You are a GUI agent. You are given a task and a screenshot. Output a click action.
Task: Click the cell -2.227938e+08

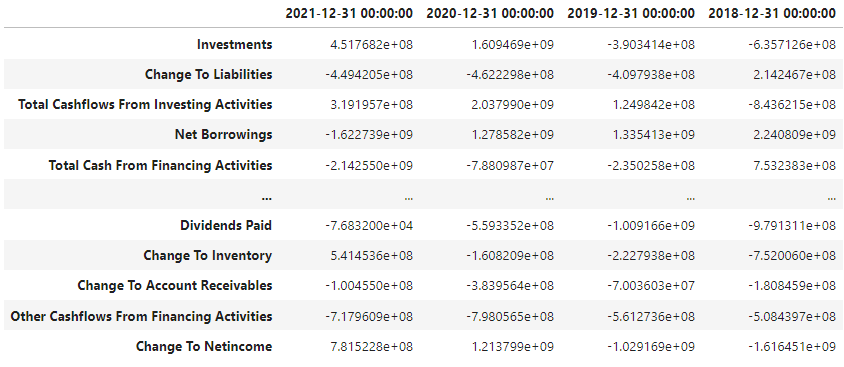coord(651,255)
